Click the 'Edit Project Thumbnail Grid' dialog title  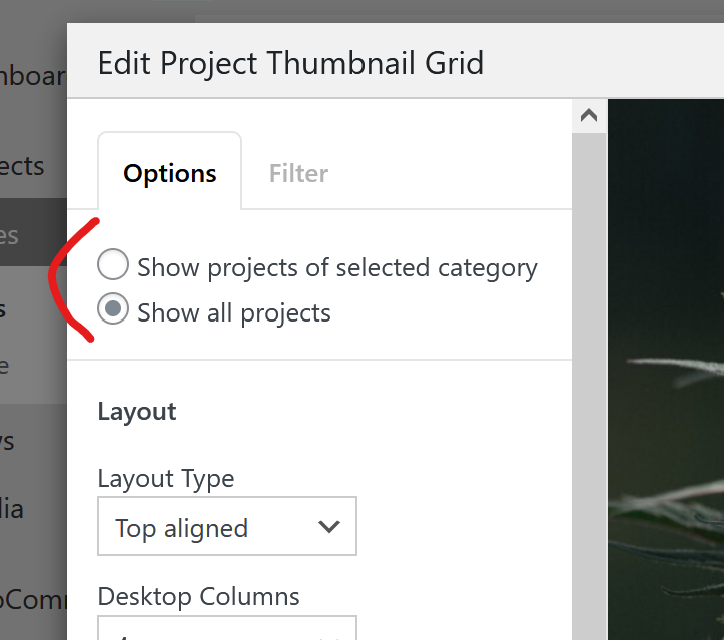(x=291, y=63)
